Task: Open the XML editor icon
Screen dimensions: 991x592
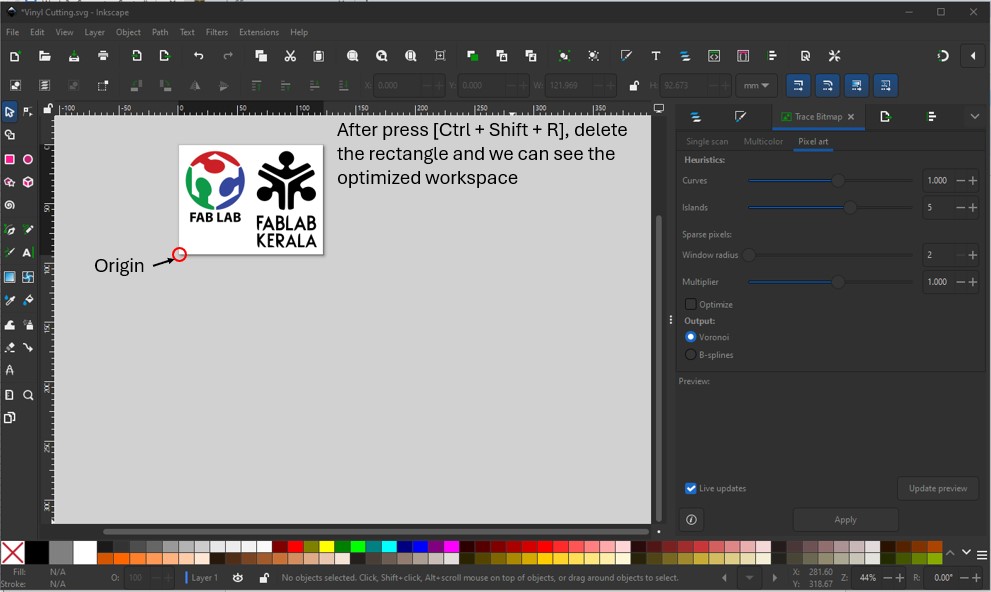Action: click(714, 56)
